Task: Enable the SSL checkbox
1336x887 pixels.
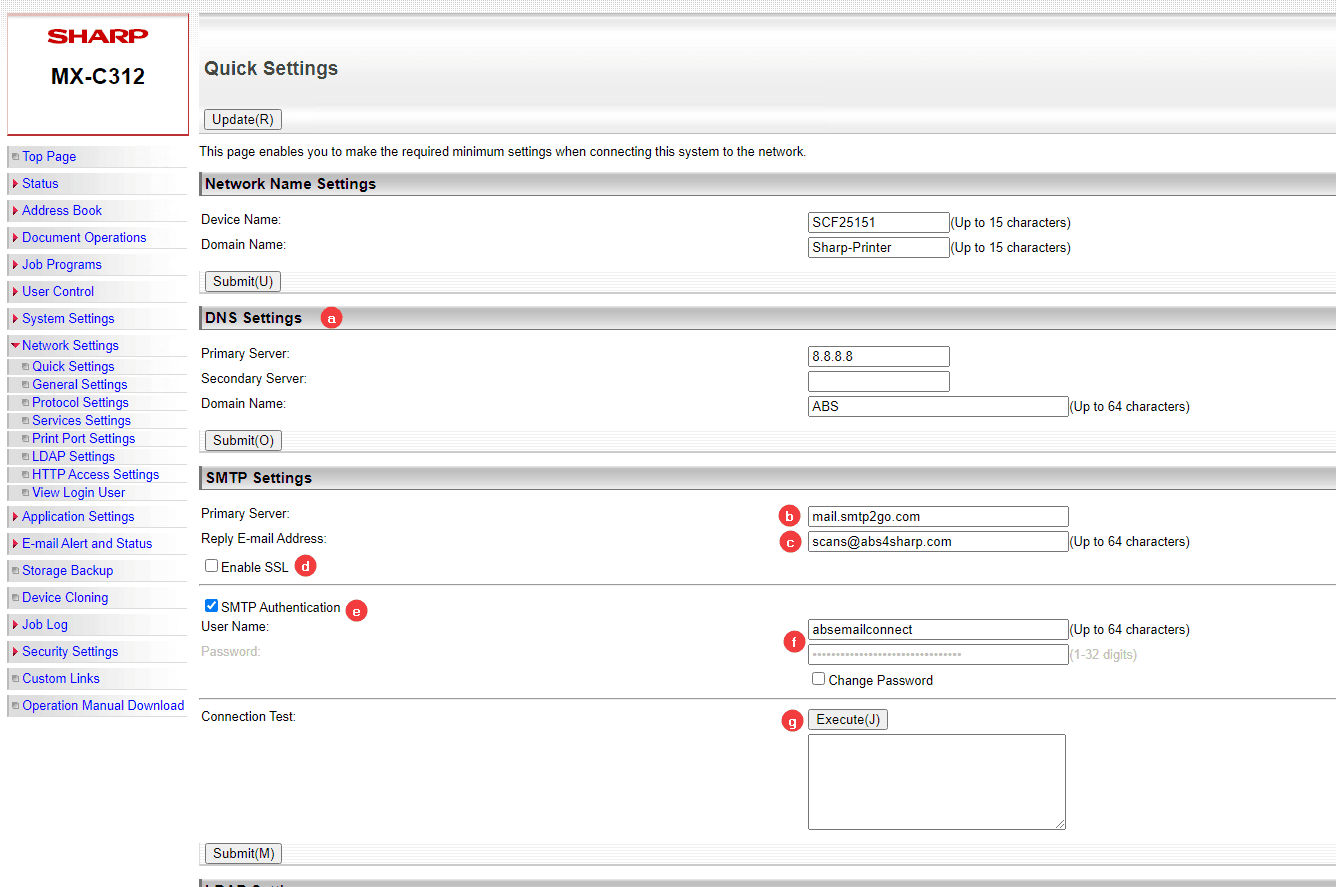Action: tap(212, 566)
